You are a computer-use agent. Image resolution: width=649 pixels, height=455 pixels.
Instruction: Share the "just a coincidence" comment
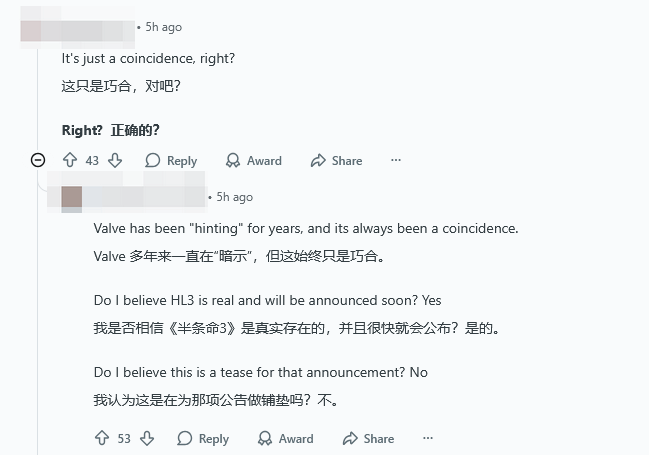click(337, 160)
